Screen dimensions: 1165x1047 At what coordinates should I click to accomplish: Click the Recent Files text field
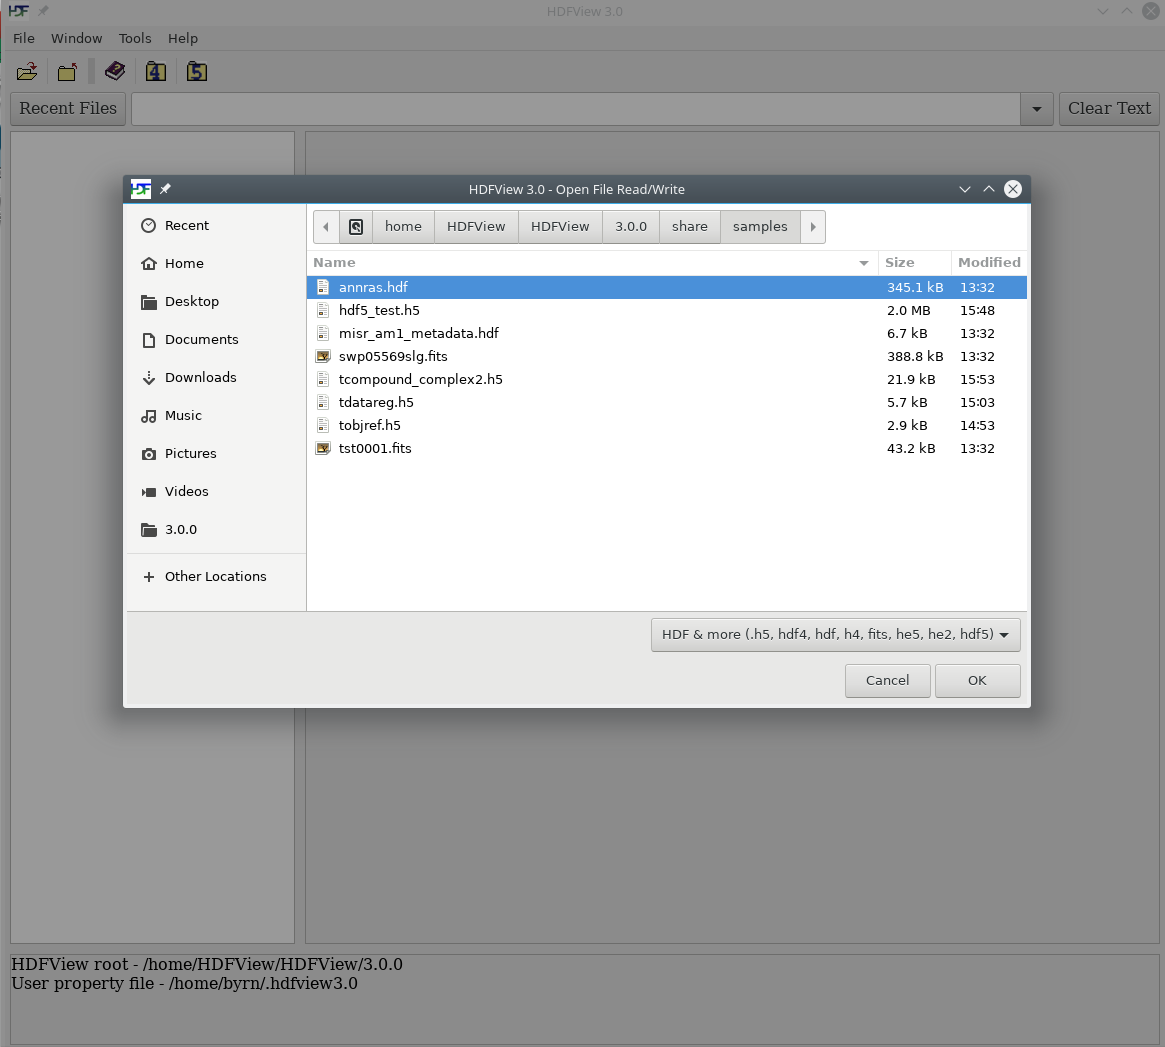tap(576, 108)
